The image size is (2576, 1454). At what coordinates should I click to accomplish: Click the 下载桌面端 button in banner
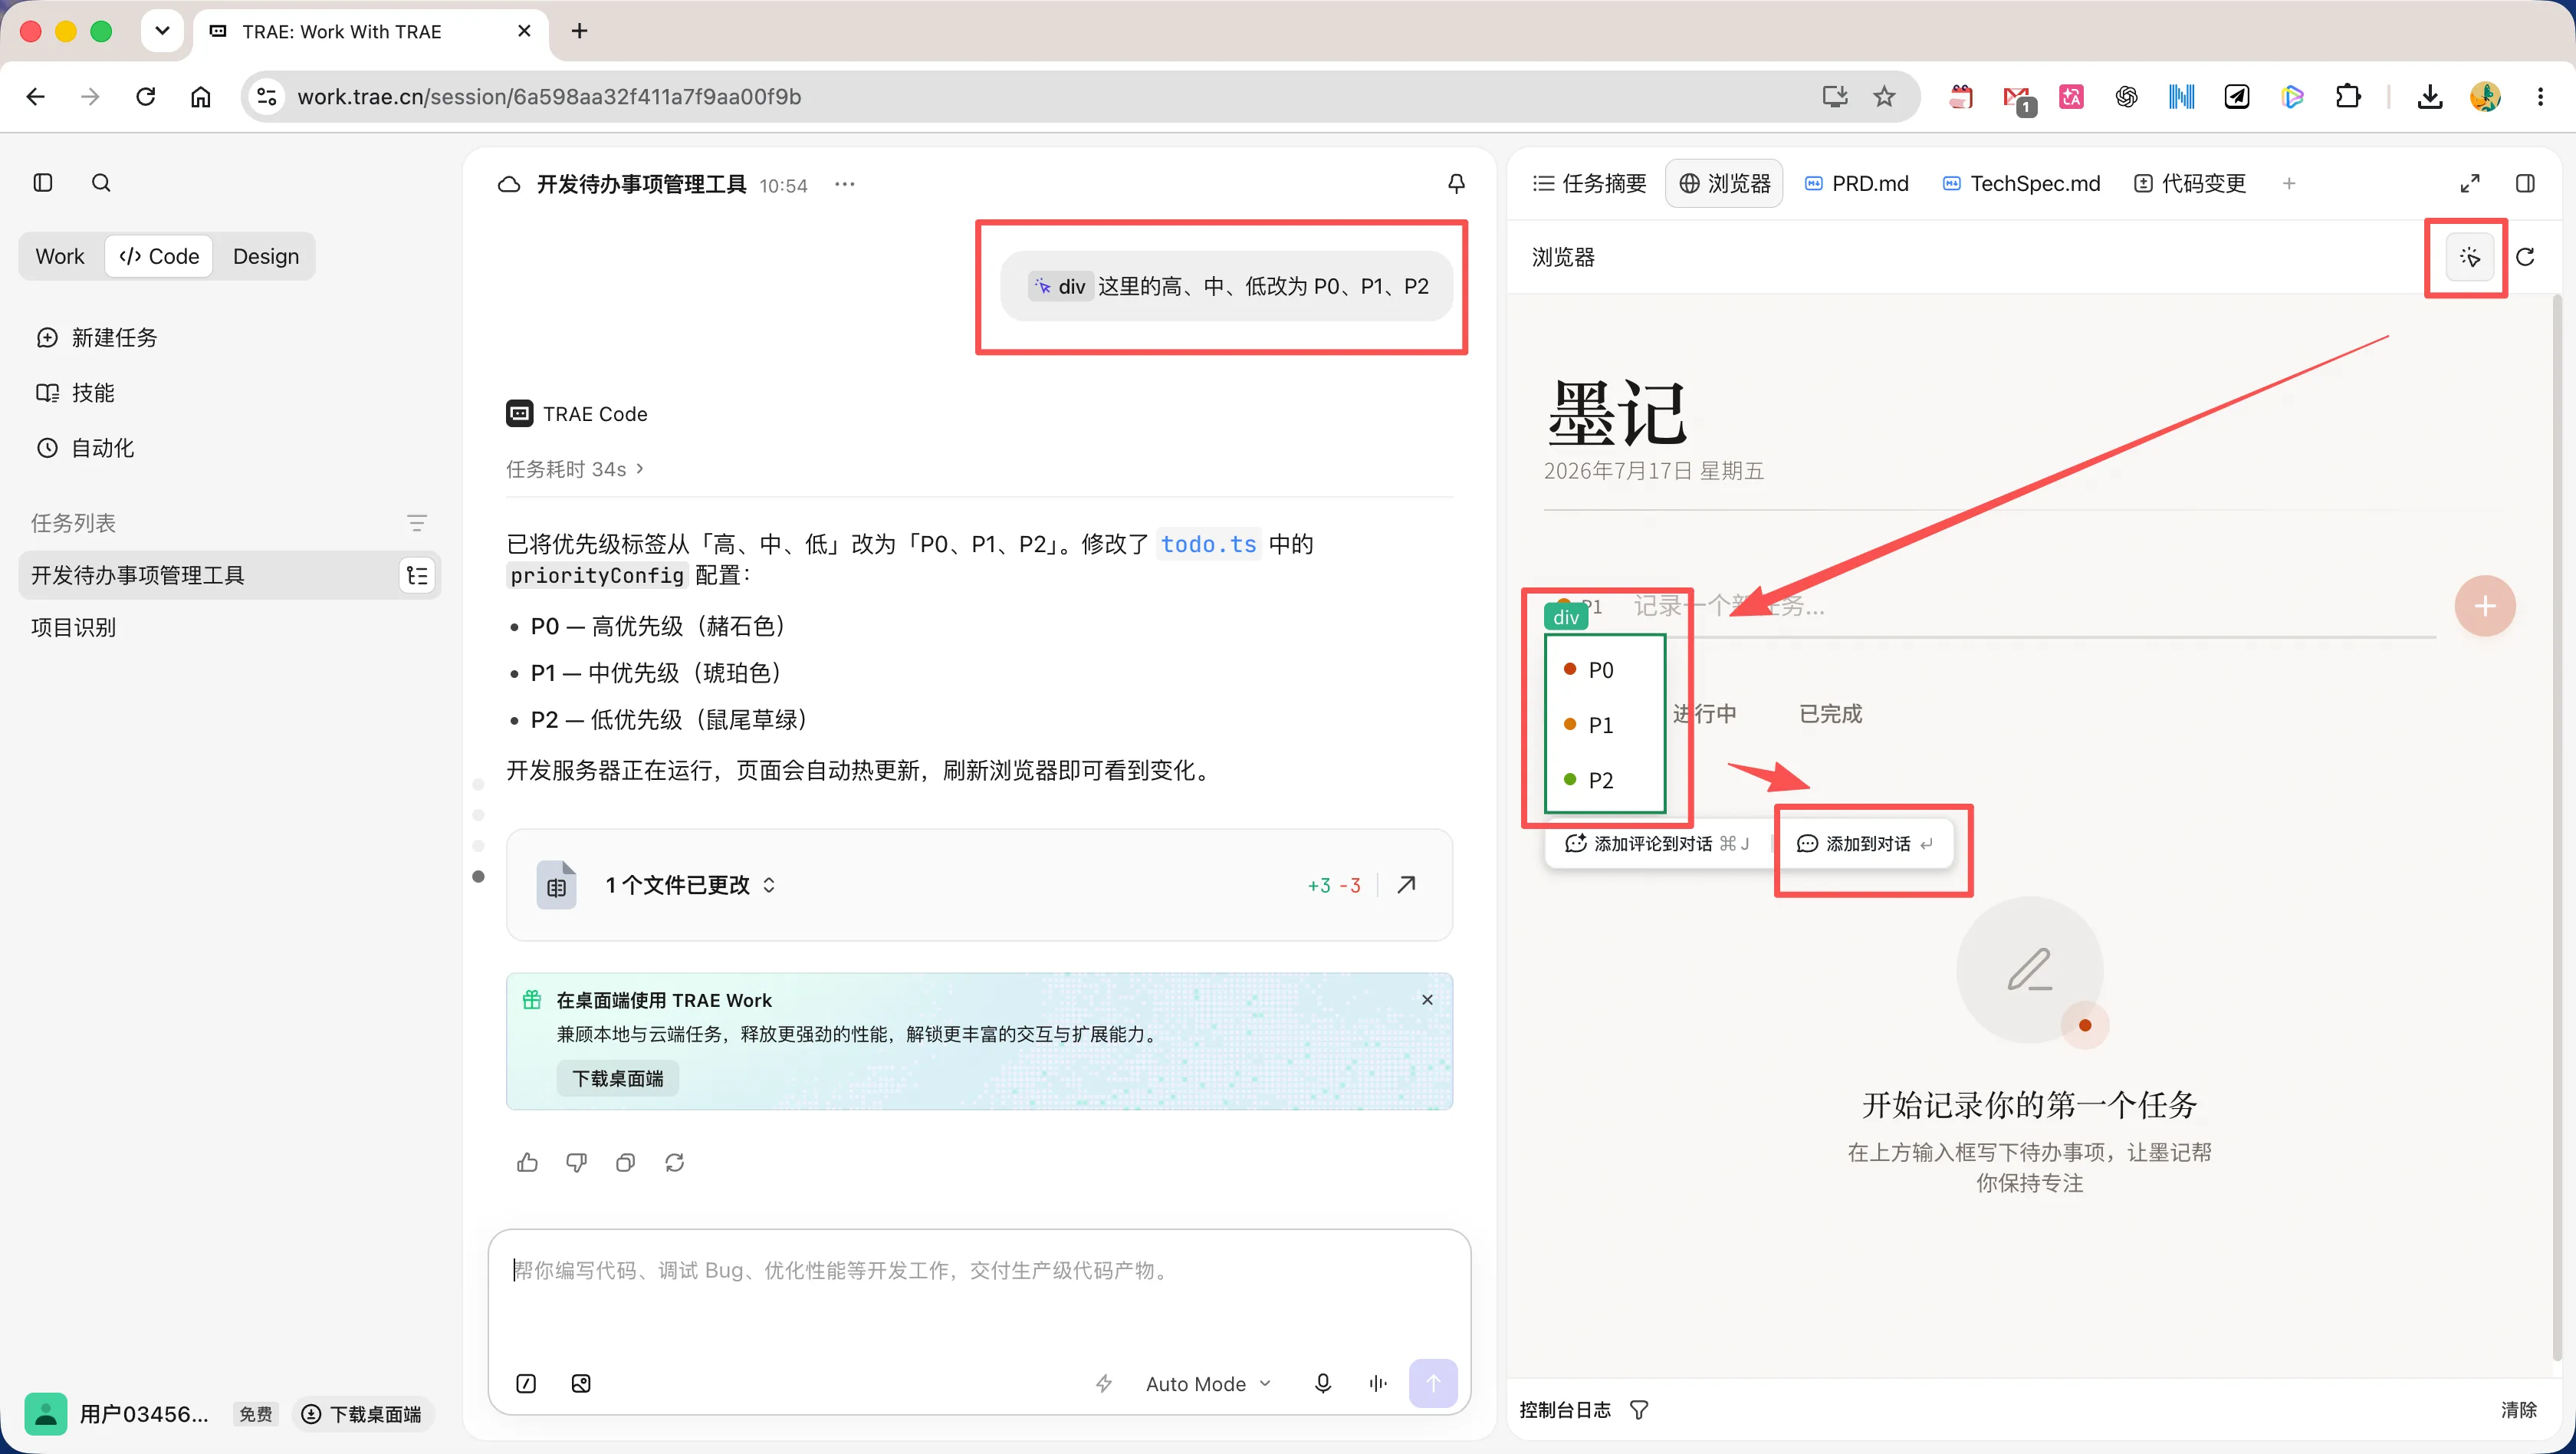[x=617, y=1079]
